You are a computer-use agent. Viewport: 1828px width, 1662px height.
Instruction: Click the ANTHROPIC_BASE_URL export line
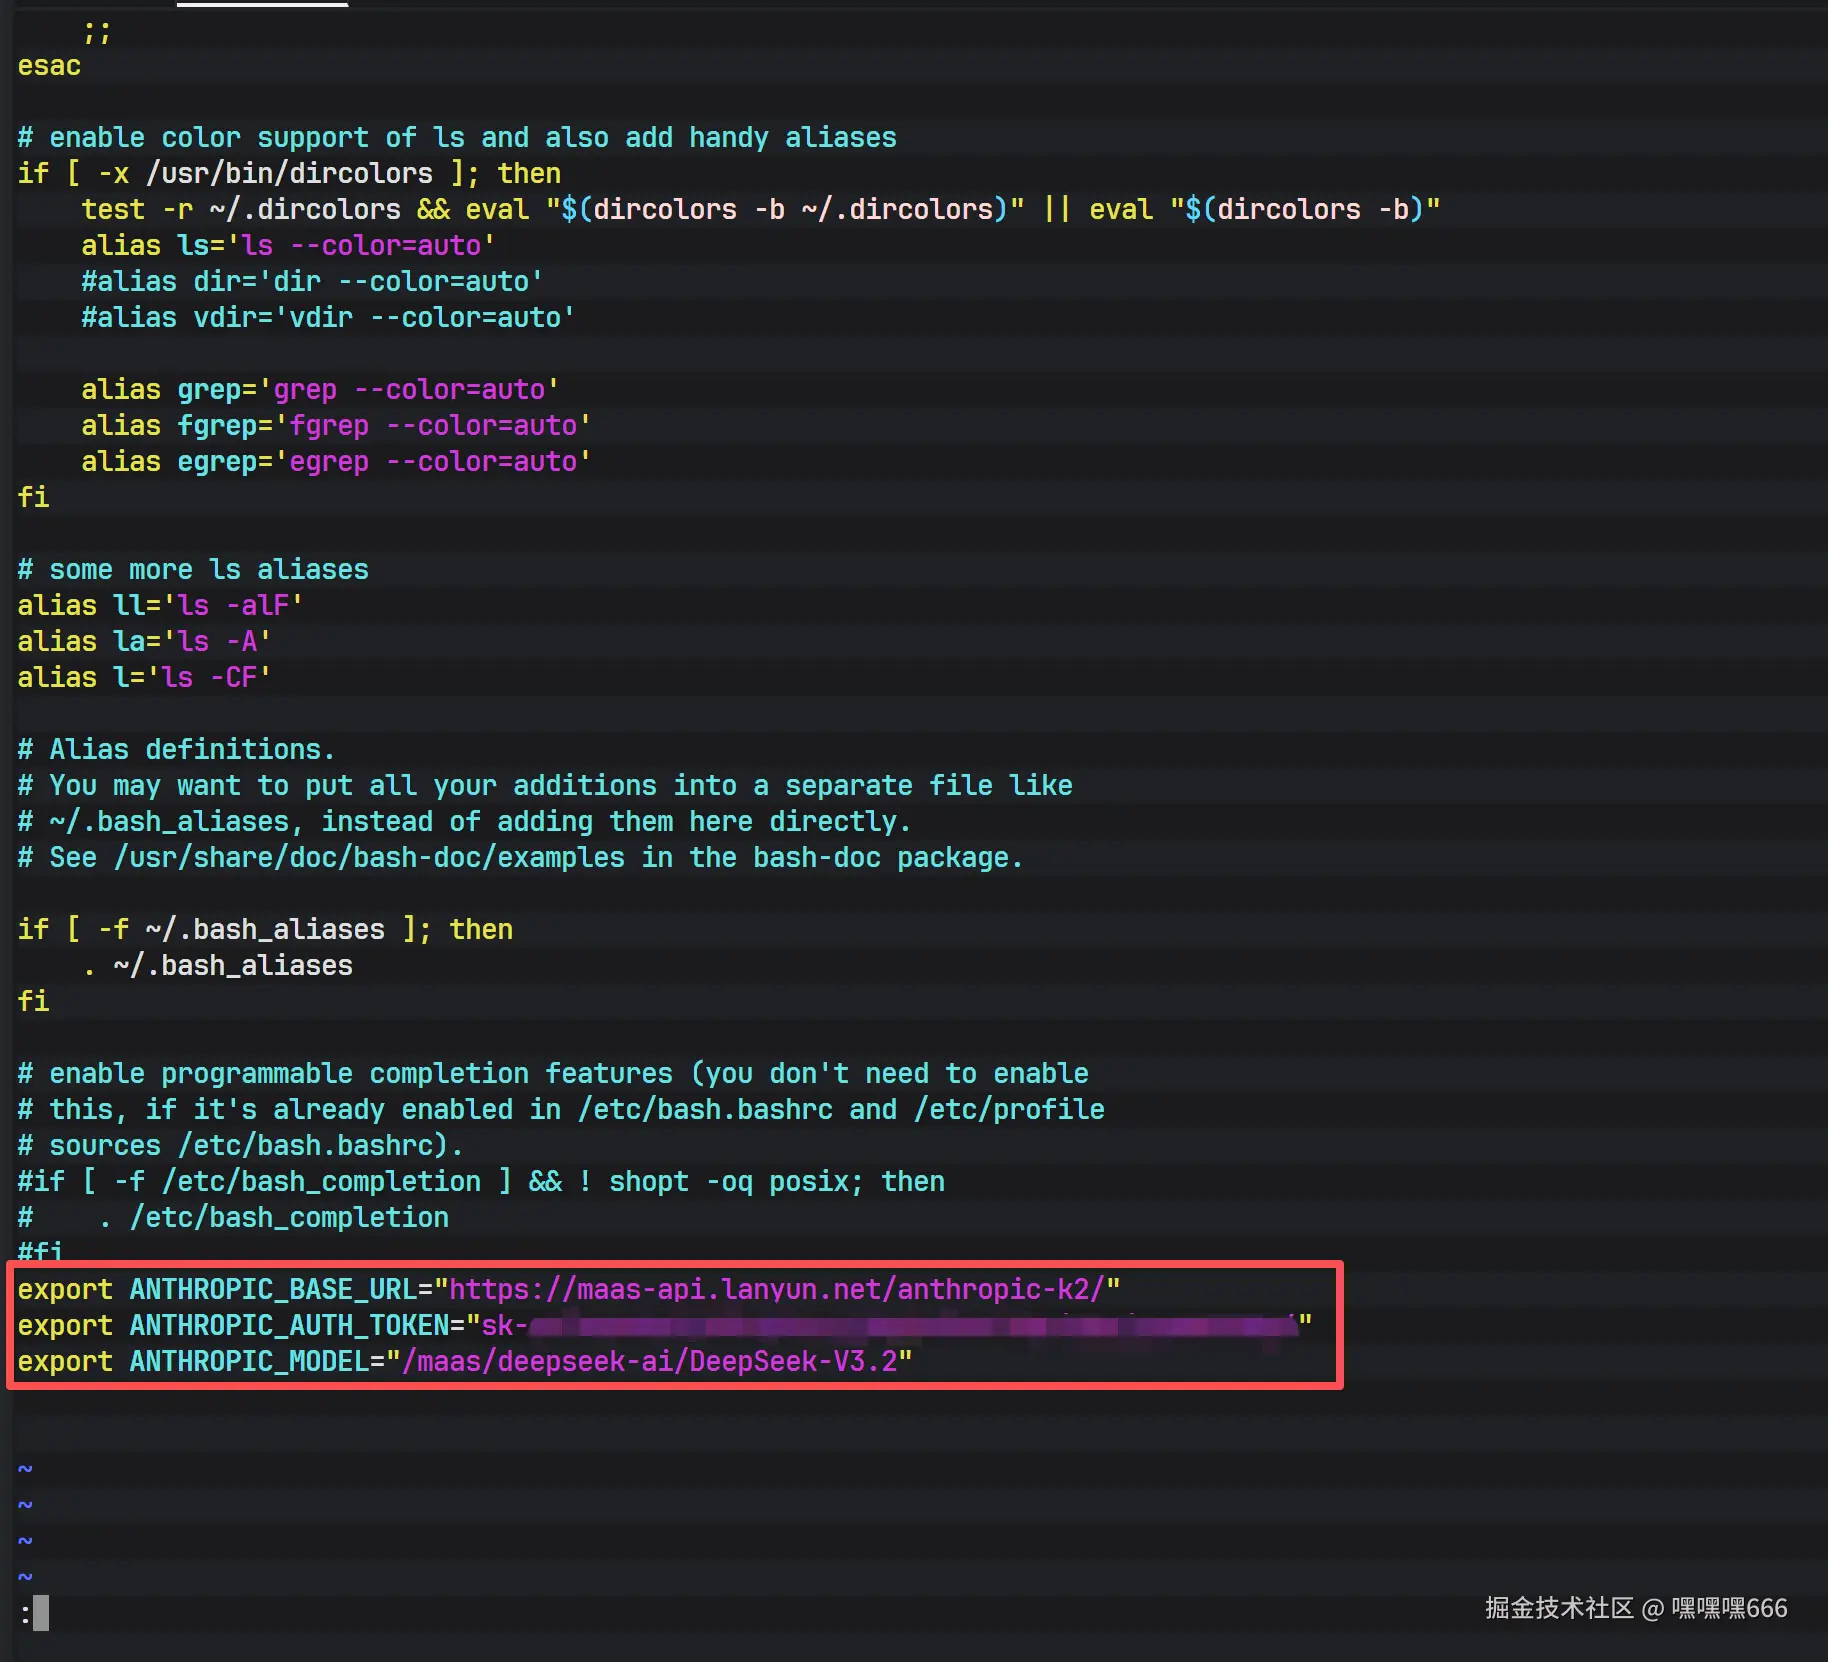(569, 1289)
